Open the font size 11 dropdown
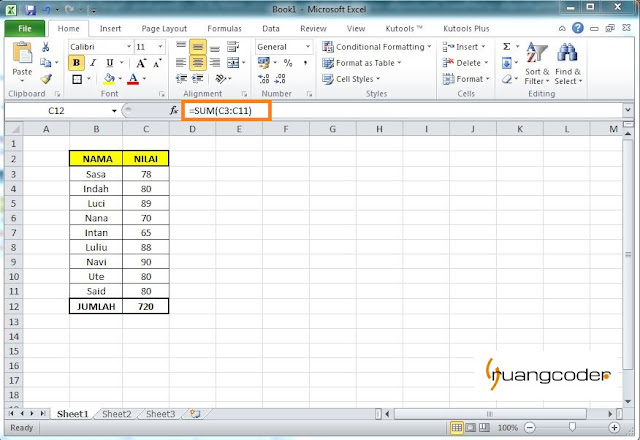The width and height of the screenshot is (640, 440). point(160,47)
